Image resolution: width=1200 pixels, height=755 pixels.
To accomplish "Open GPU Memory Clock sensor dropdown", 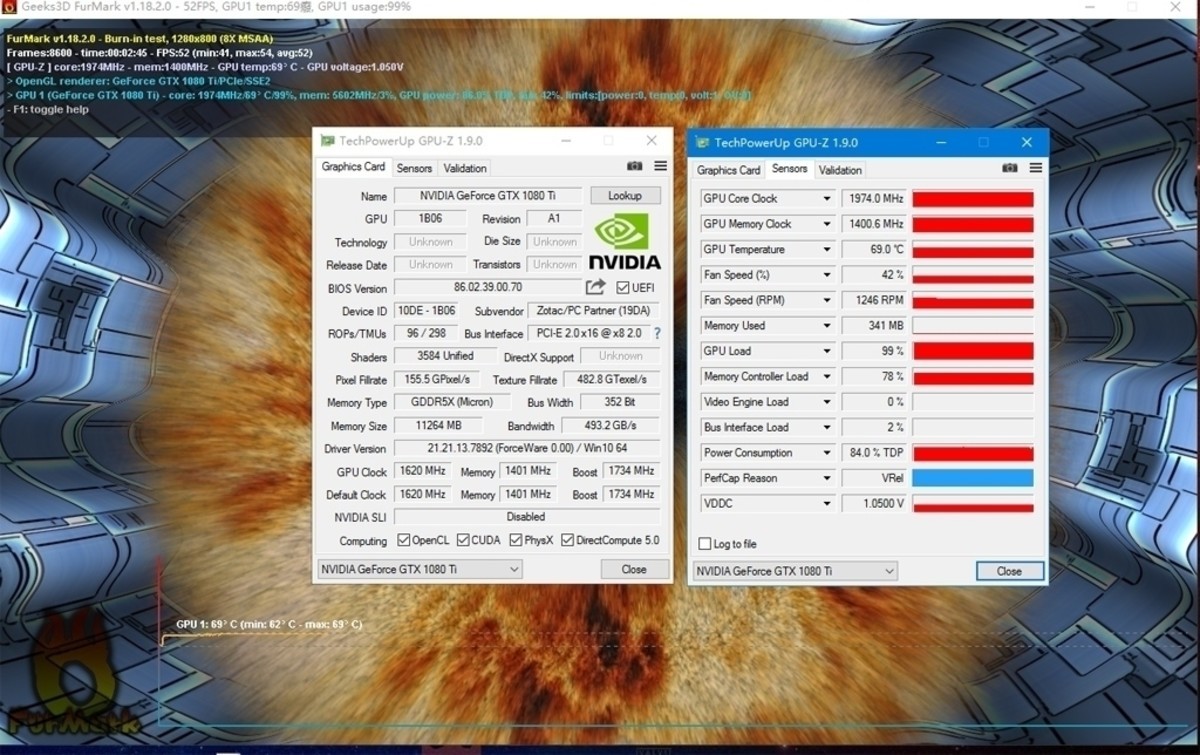I will point(826,224).
